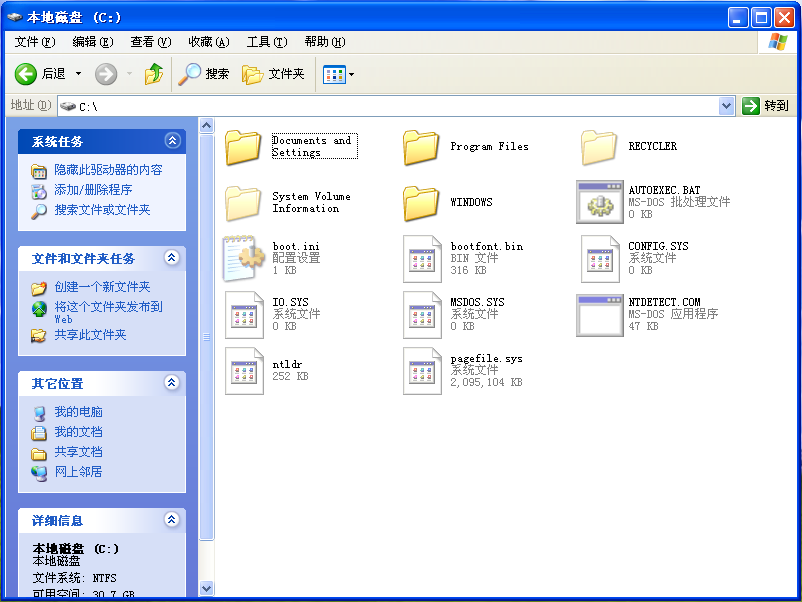Collapse the 详细信息 panel

(x=172, y=520)
